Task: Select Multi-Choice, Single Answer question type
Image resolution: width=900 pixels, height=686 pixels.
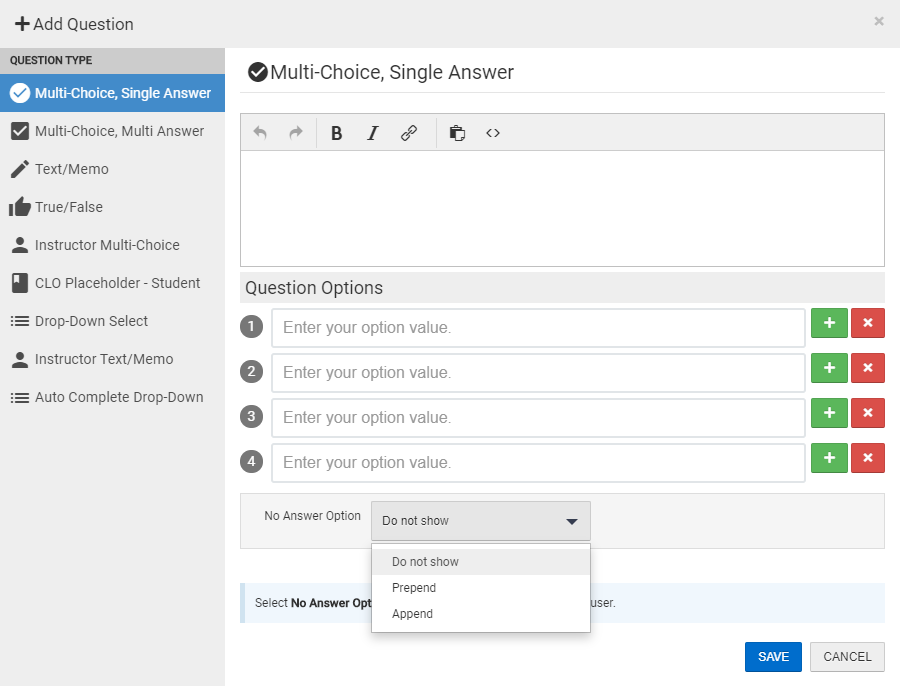Action: point(112,93)
